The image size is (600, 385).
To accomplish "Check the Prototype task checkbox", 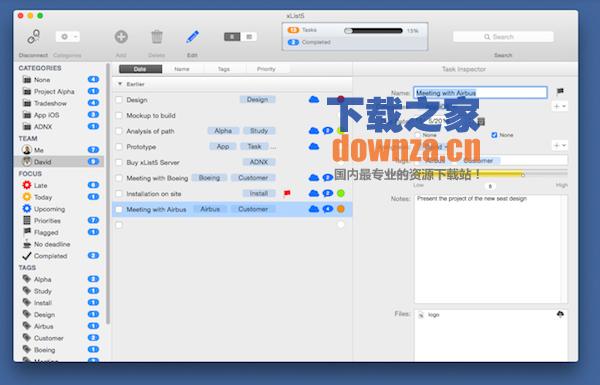I will click(119, 147).
